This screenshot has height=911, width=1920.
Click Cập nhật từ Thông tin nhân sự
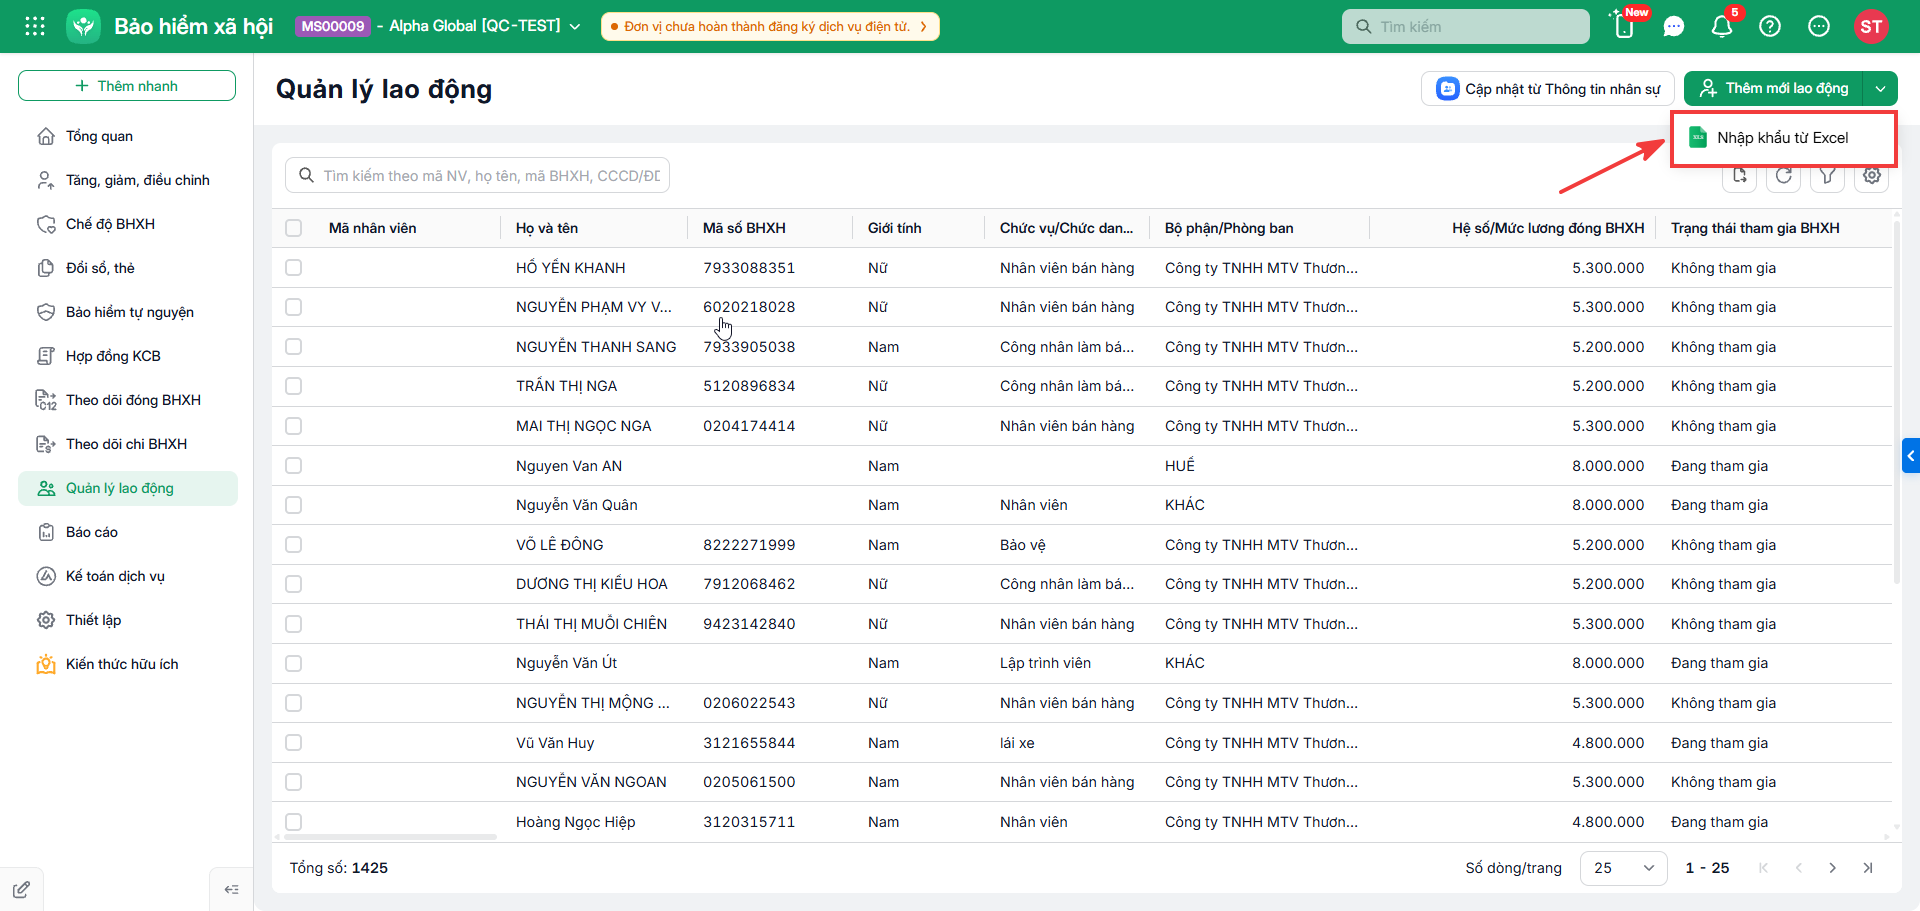tap(1547, 89)
